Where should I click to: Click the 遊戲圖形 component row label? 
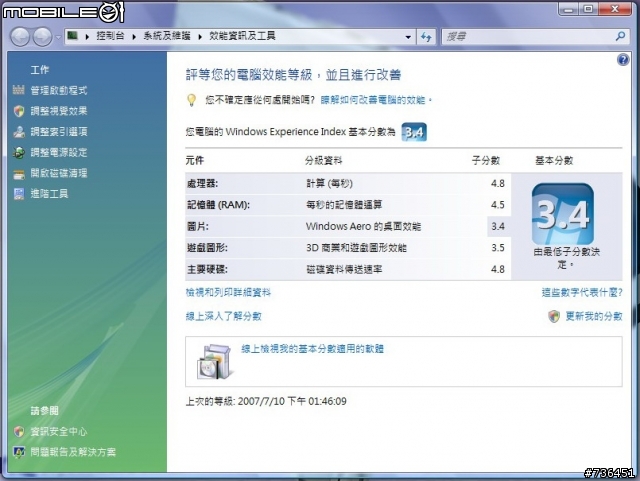pos(207,248)
